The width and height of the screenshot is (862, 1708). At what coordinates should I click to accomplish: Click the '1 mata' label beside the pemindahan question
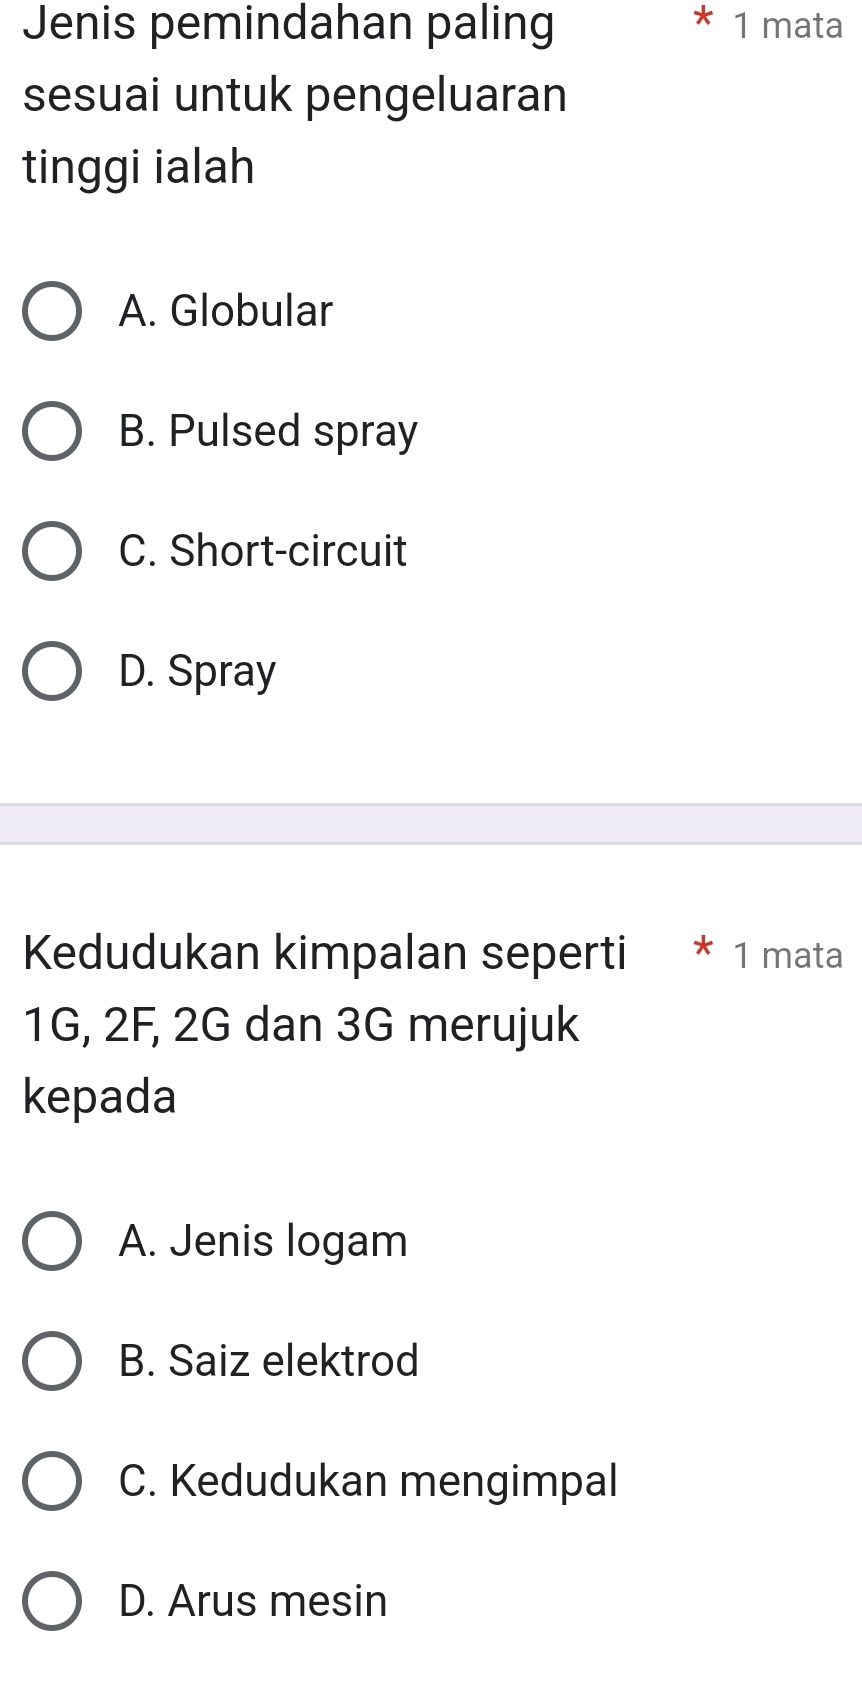click(x=787, y=25)
